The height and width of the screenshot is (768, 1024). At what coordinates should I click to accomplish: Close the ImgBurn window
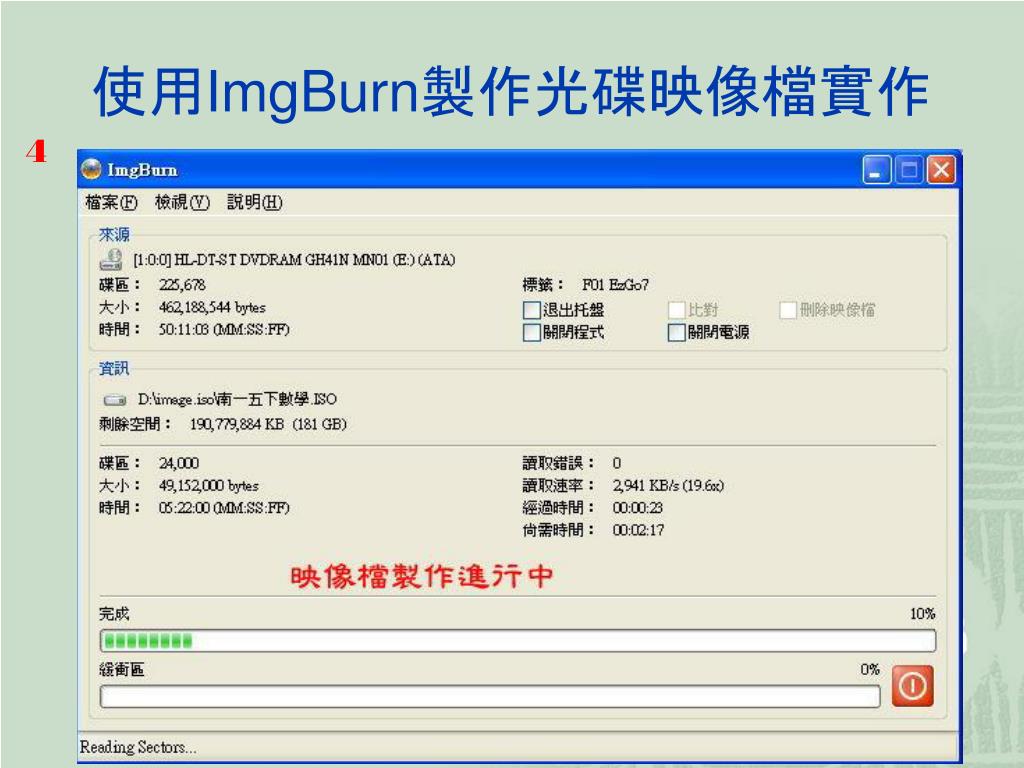(x=941, y=170)
